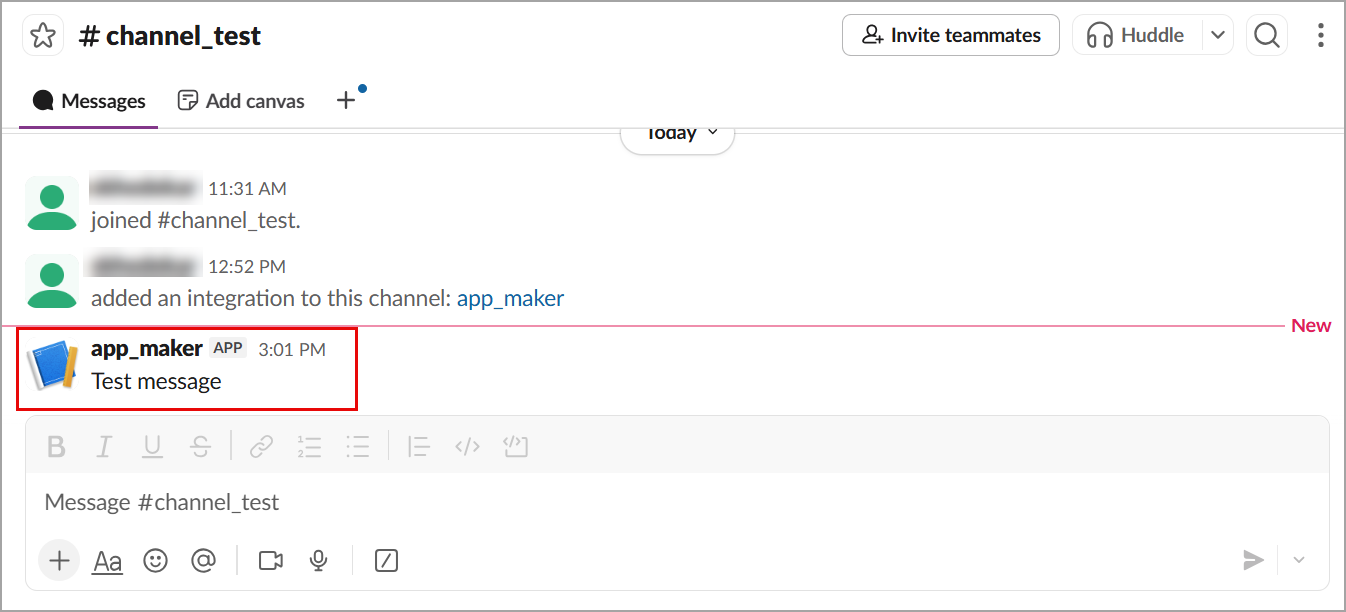The width and height of the screenshot is (1346, 612).
Task: Toggle italic text formatting
Action: click(x=104, y=447)
